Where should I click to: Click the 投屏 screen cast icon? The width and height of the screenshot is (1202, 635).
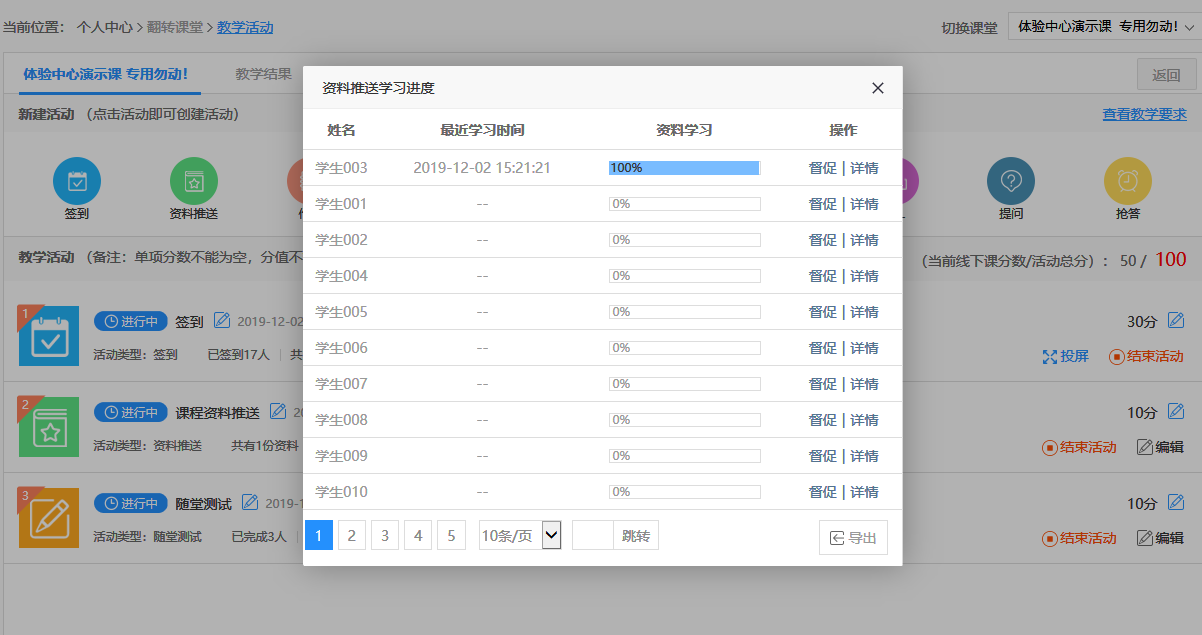point(1050,357)
